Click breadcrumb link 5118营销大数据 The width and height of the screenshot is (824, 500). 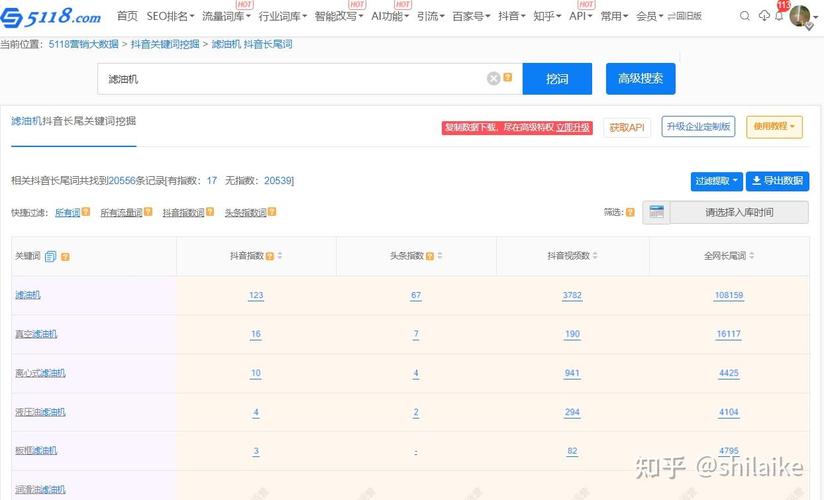coord(84,44)
